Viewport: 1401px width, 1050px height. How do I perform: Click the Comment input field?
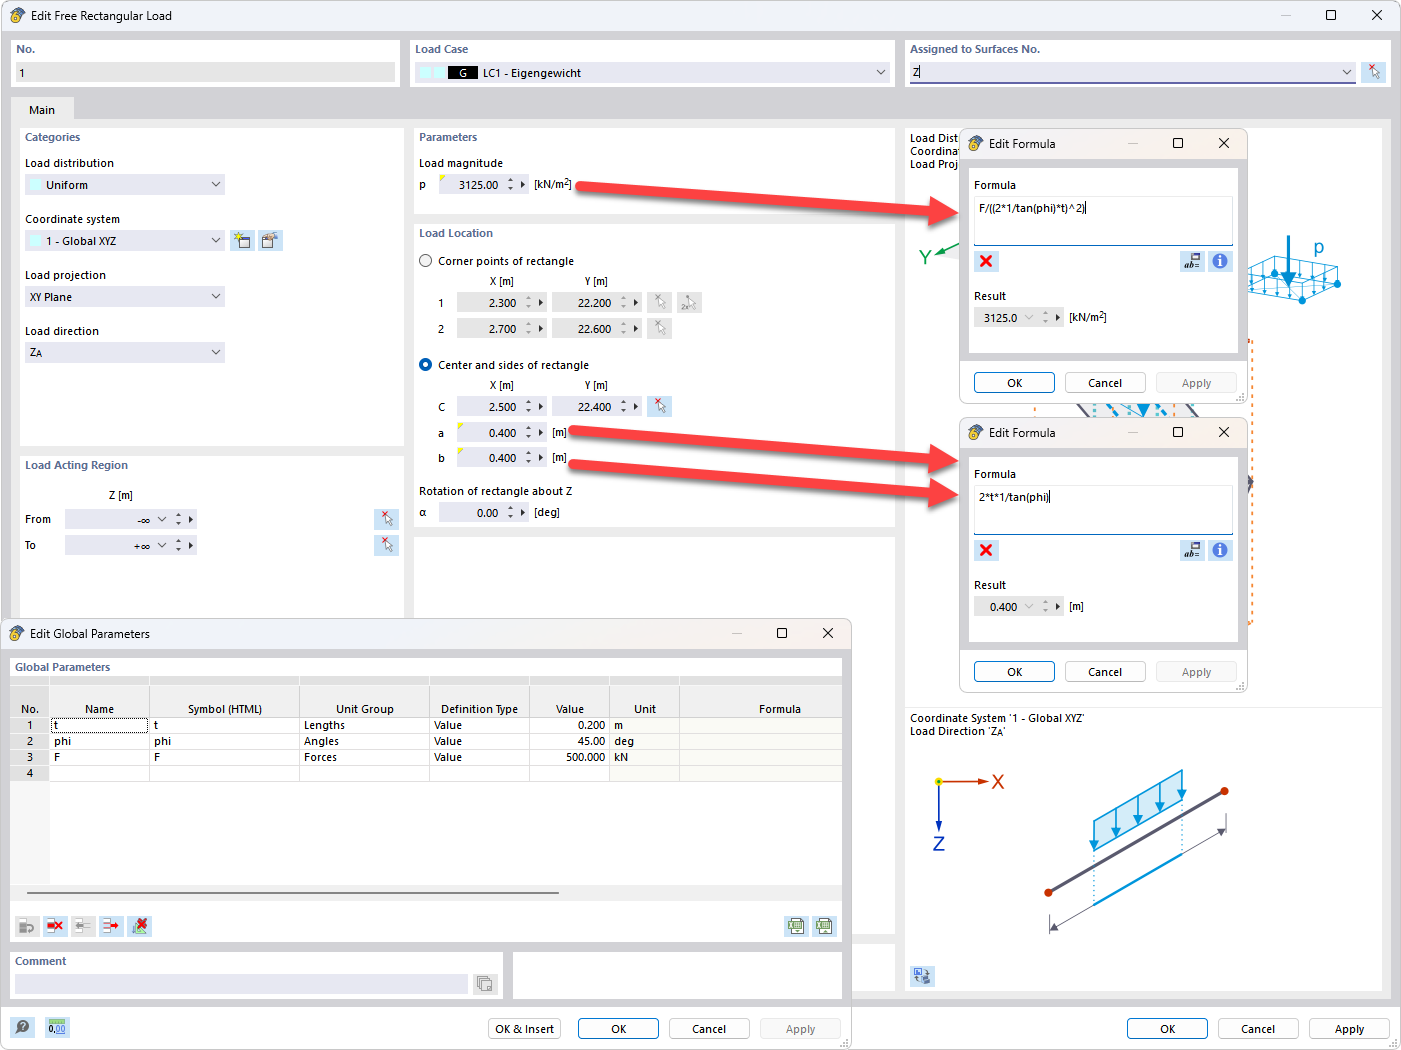click(x=241, y=984)
